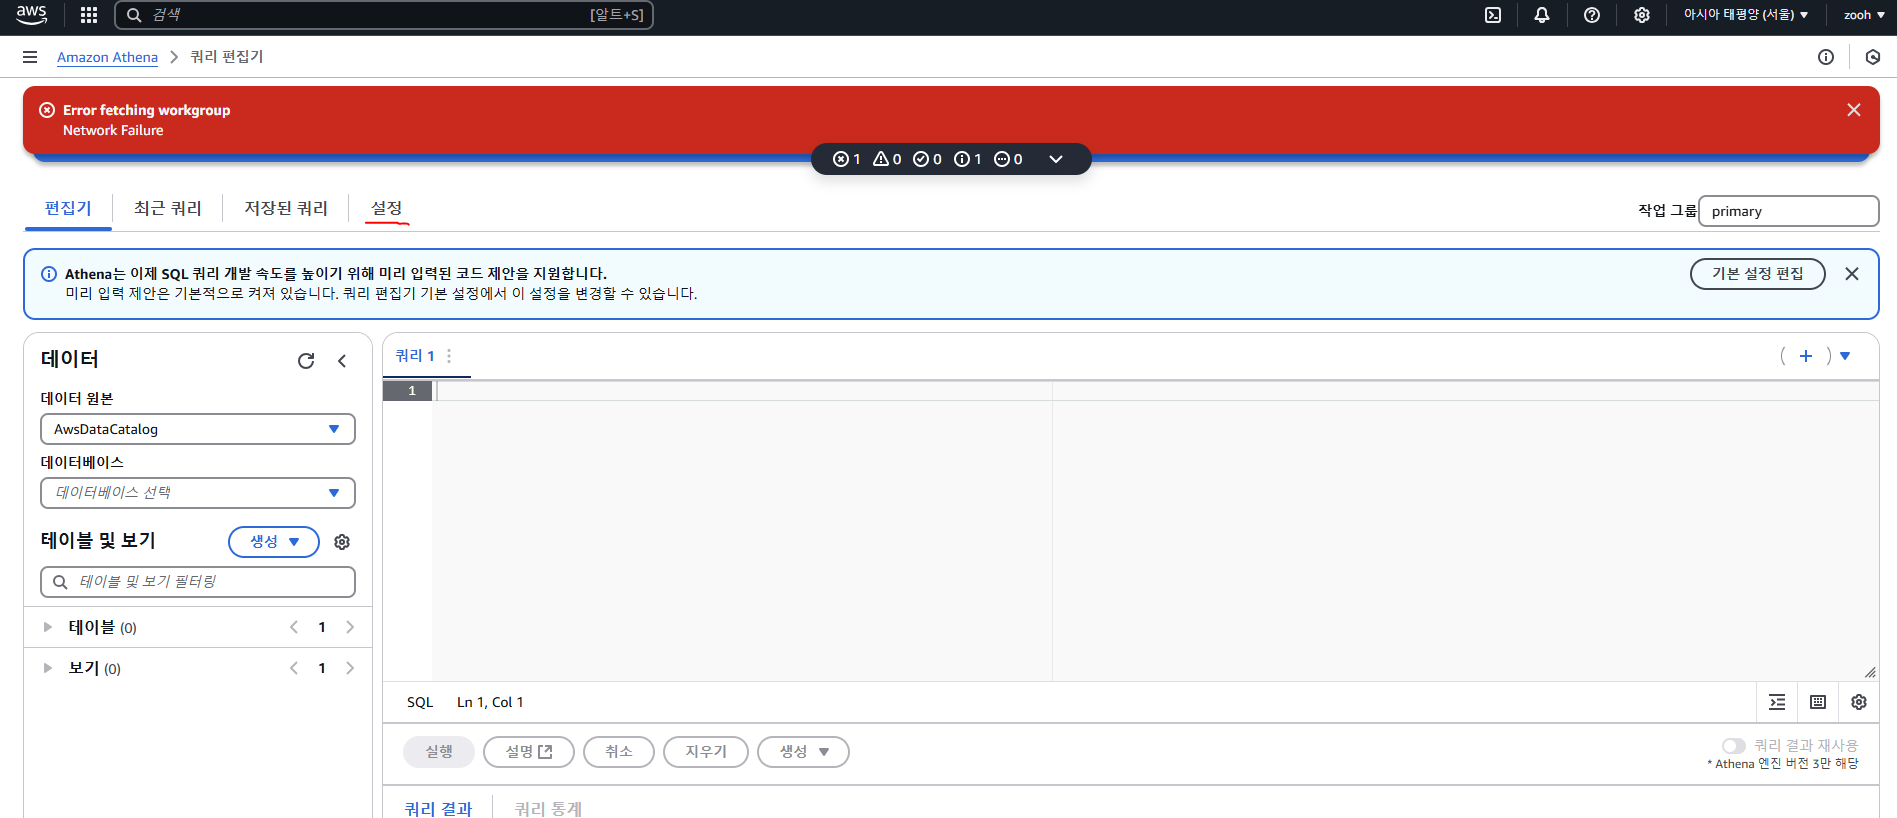The image size is (1897, 818).
Task: Open the help question mark menu
Action: point(1592,15)
